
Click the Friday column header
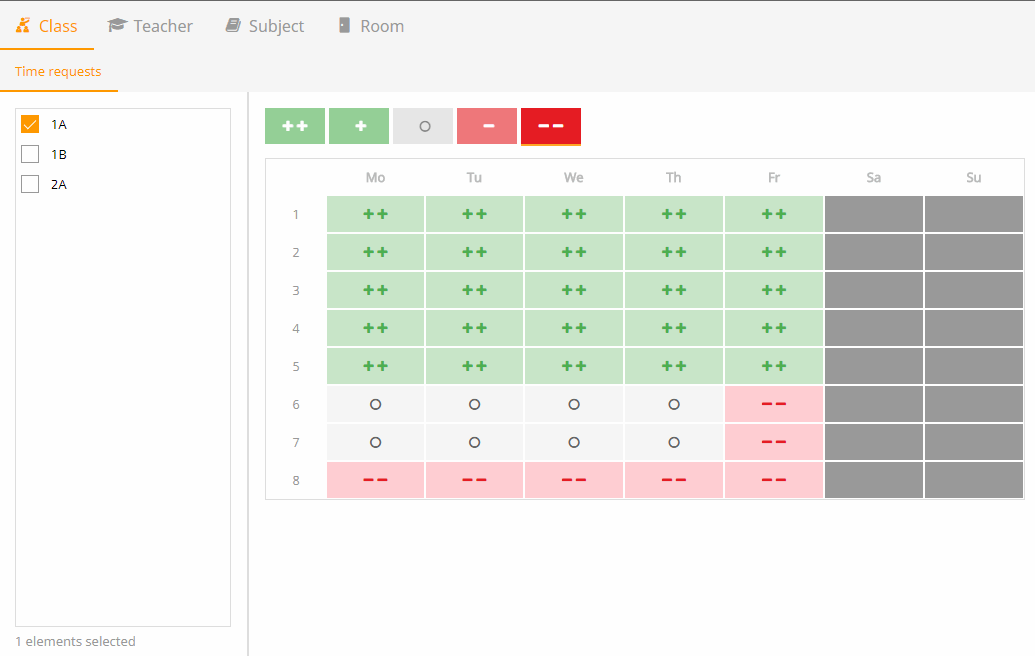pos(774,178)
